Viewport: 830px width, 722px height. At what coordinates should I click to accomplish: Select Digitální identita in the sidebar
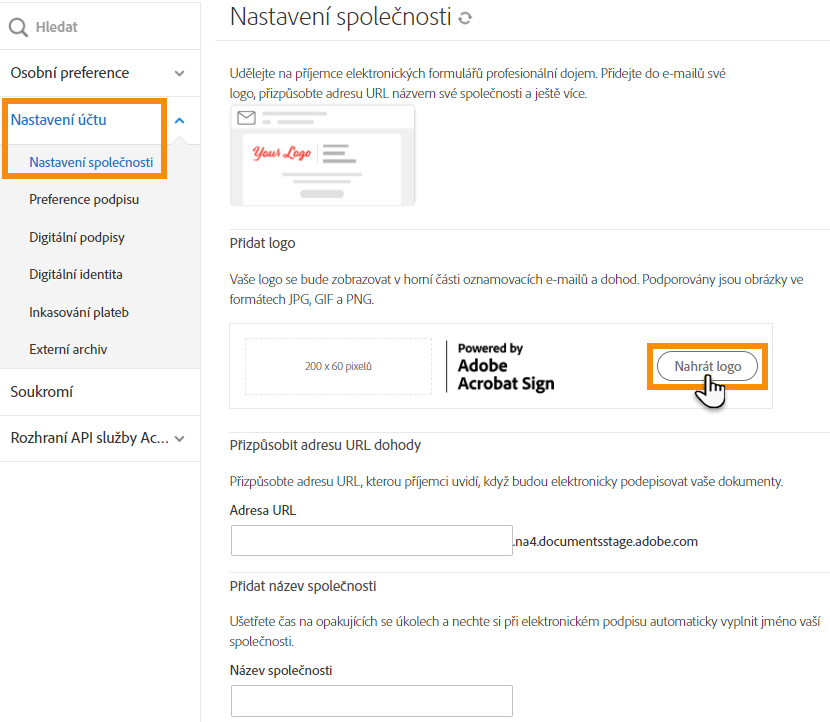[x=76, y=275]
